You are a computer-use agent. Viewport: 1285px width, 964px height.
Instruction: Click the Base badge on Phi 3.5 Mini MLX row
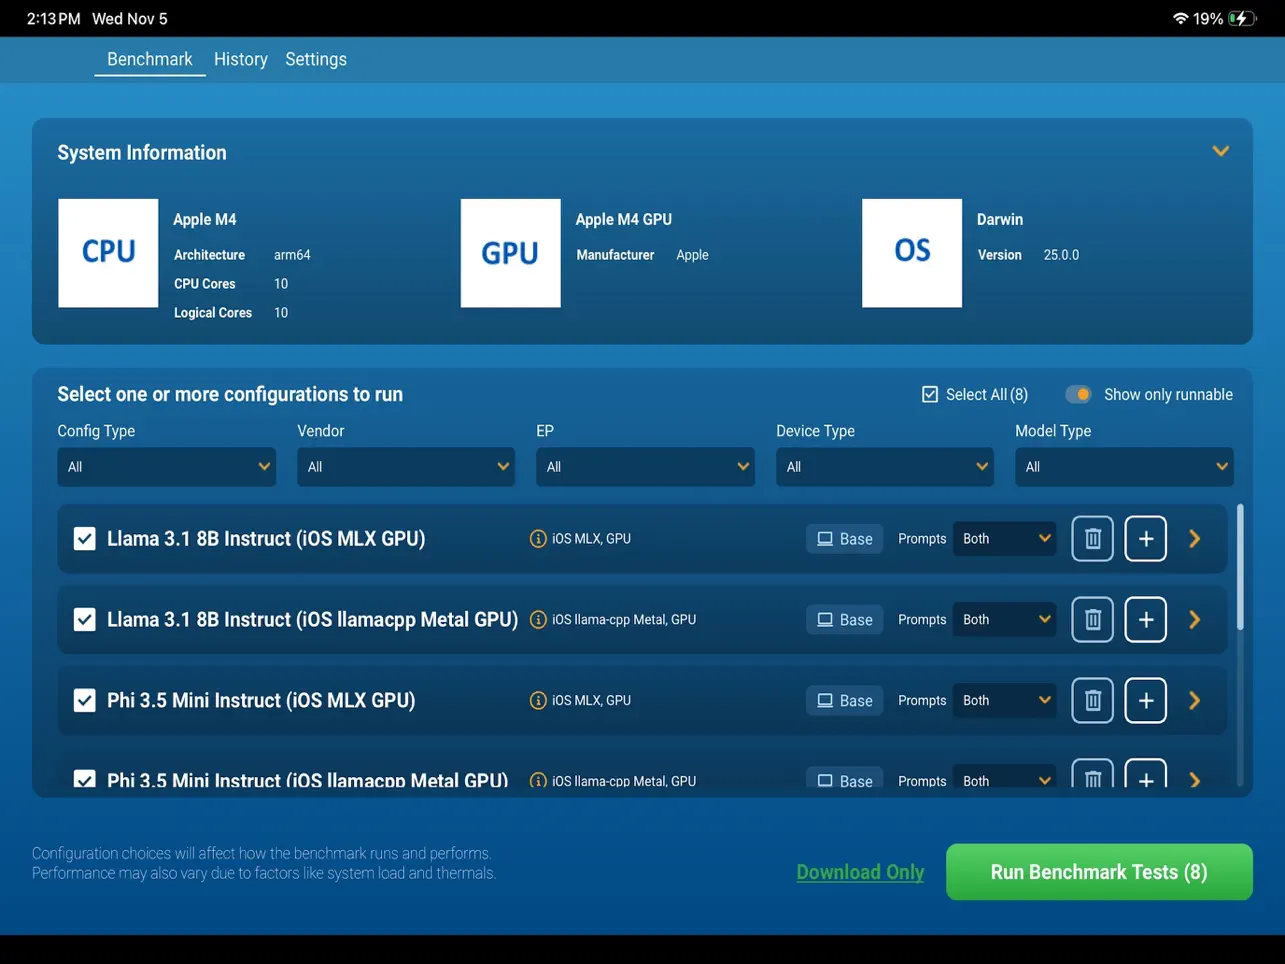[x=844, y=700]
